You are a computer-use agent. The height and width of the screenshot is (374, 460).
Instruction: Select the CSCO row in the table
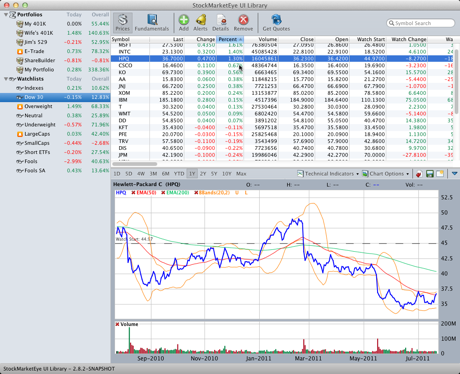pyautogui.click(x=283, y=65)
